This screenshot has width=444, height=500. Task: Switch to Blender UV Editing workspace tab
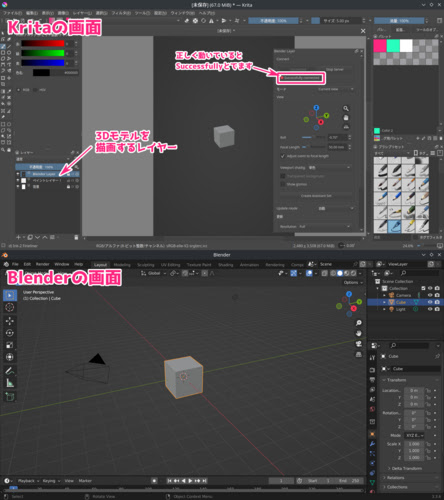point(170,265)
